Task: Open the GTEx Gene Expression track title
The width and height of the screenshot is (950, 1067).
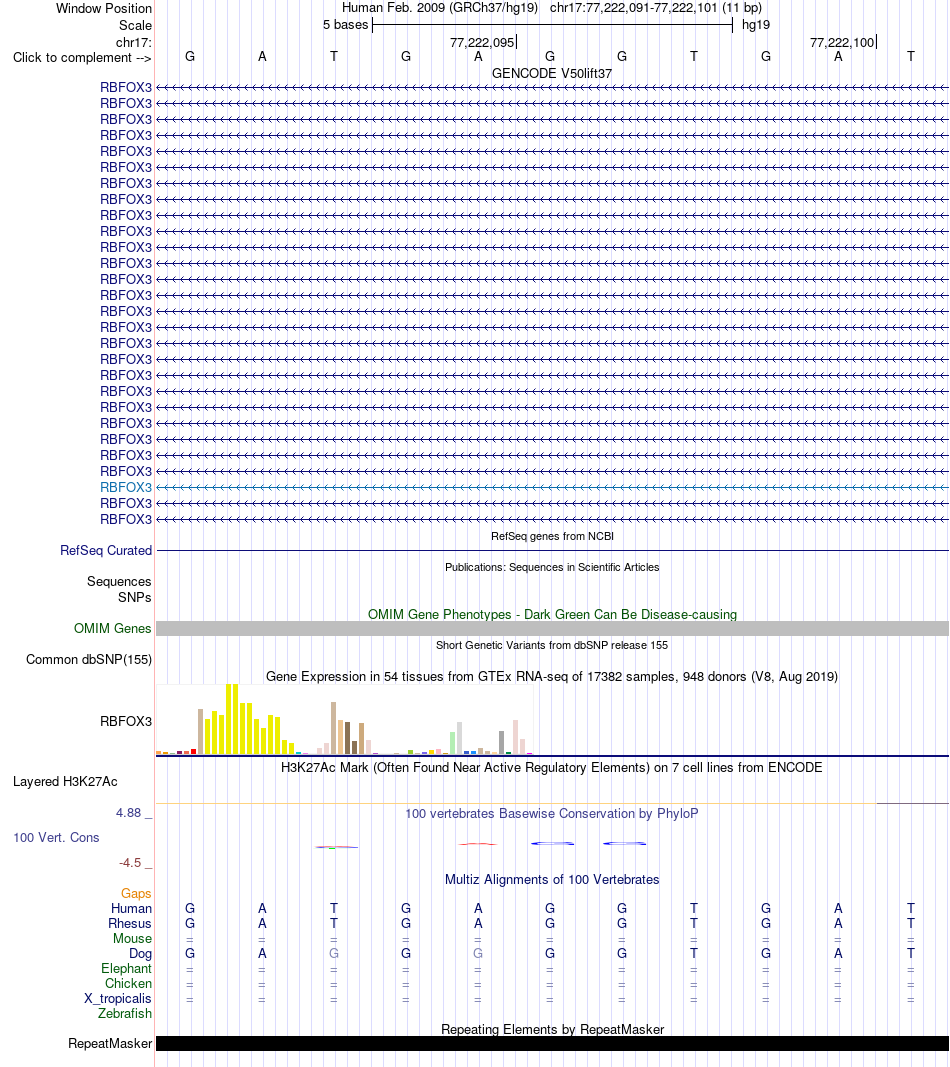Action: coord(552,676)
